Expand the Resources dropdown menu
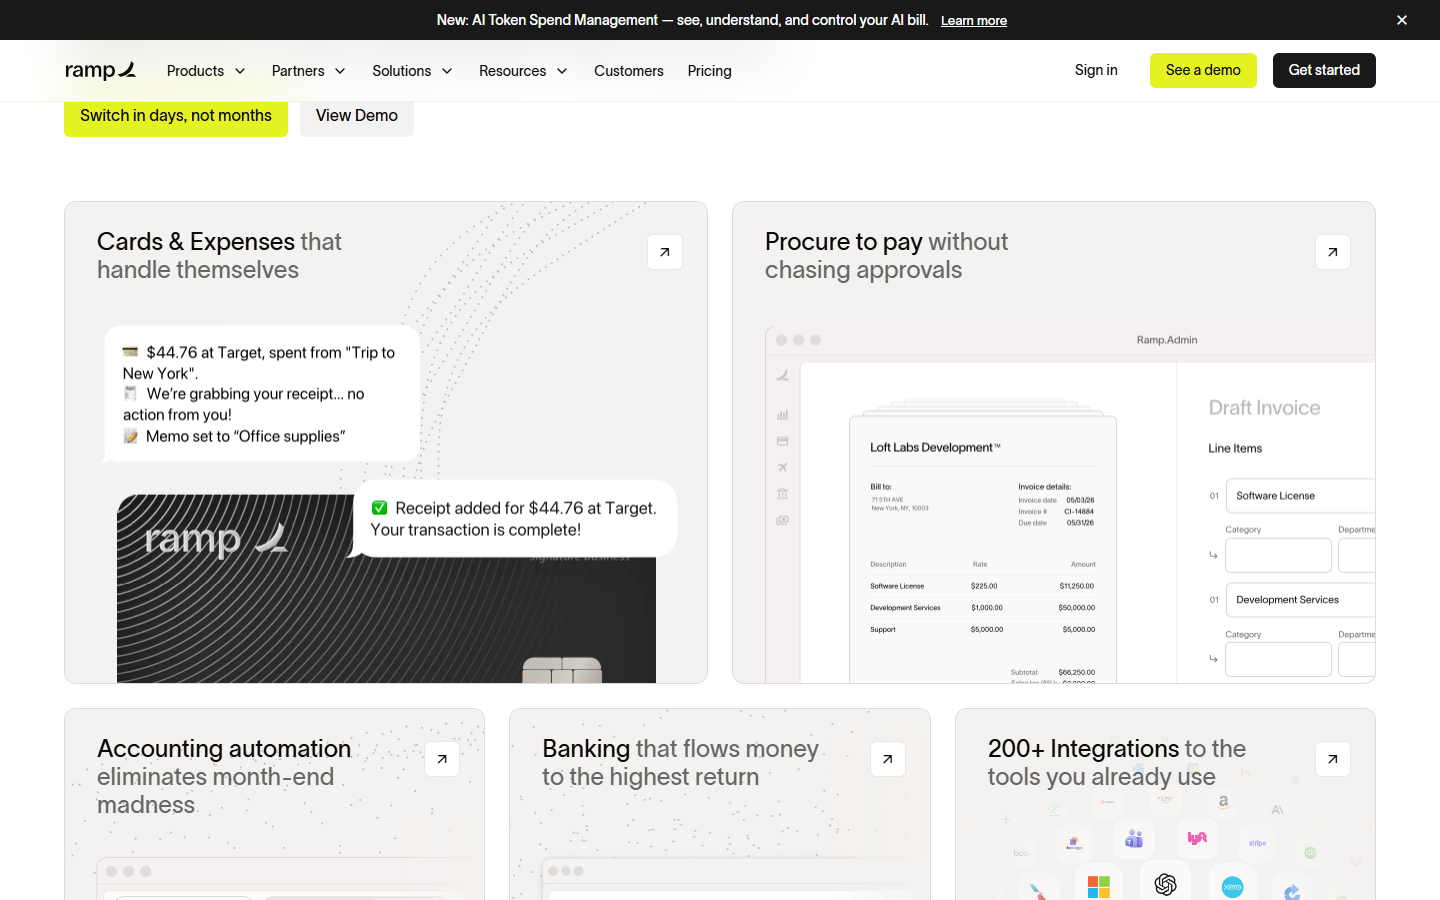This screenshot has height=900, width=1440. point(523,71)
